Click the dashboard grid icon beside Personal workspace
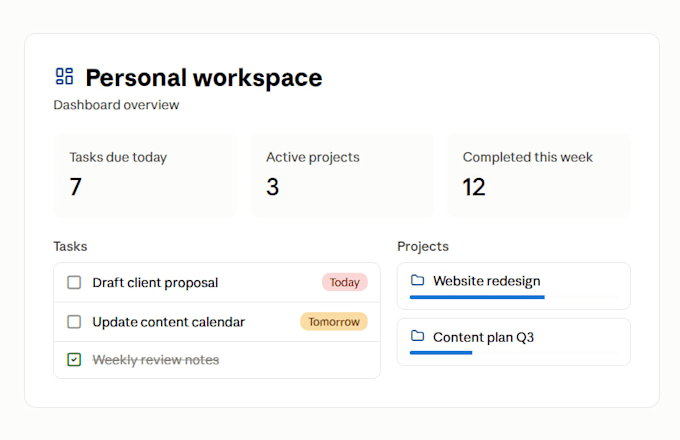 click(64, 76)
